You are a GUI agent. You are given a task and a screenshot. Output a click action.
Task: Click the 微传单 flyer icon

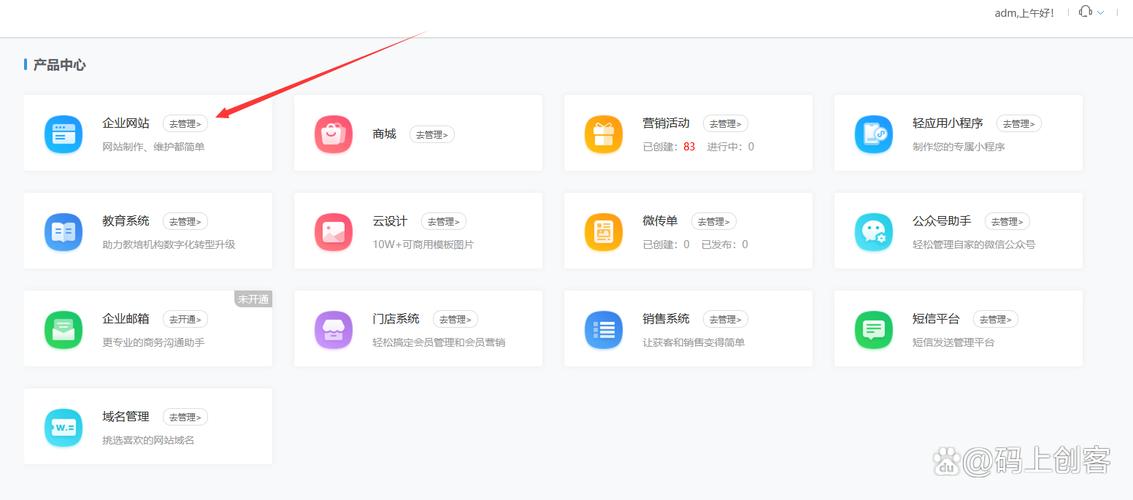pos(603,232)
